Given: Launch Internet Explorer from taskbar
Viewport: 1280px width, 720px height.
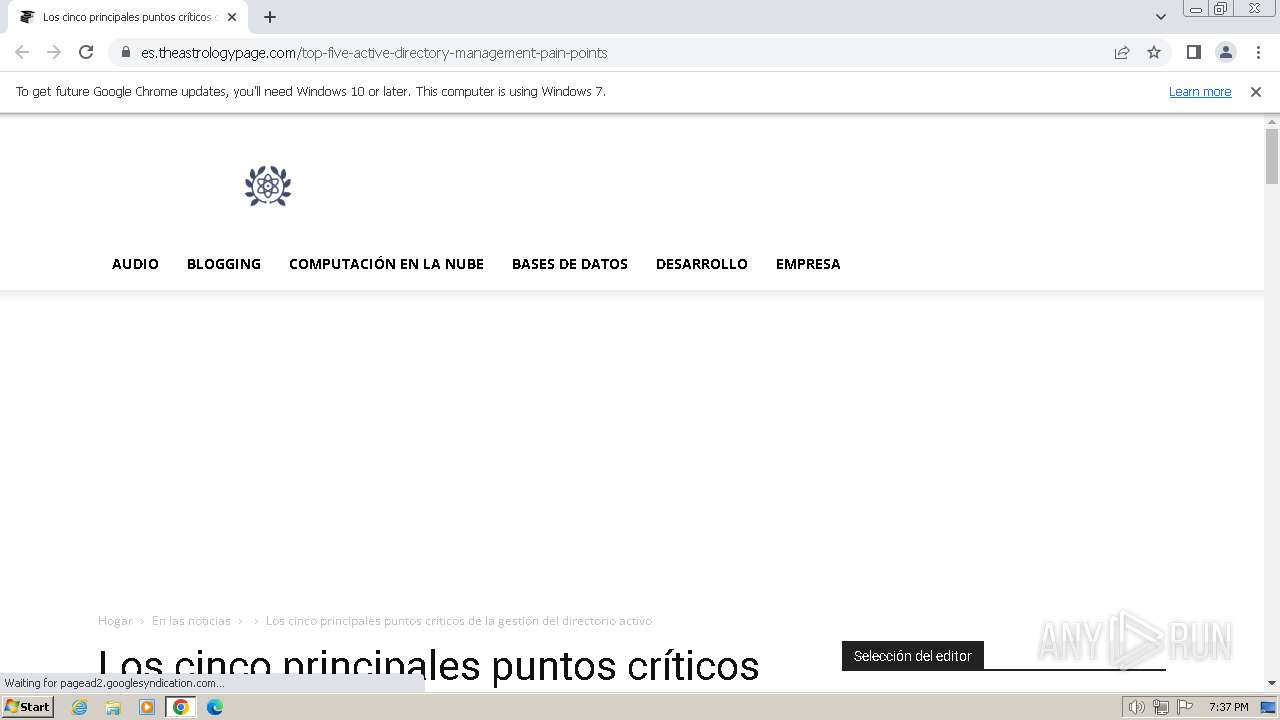Looking at the screenshot, I should click(80, 707).
